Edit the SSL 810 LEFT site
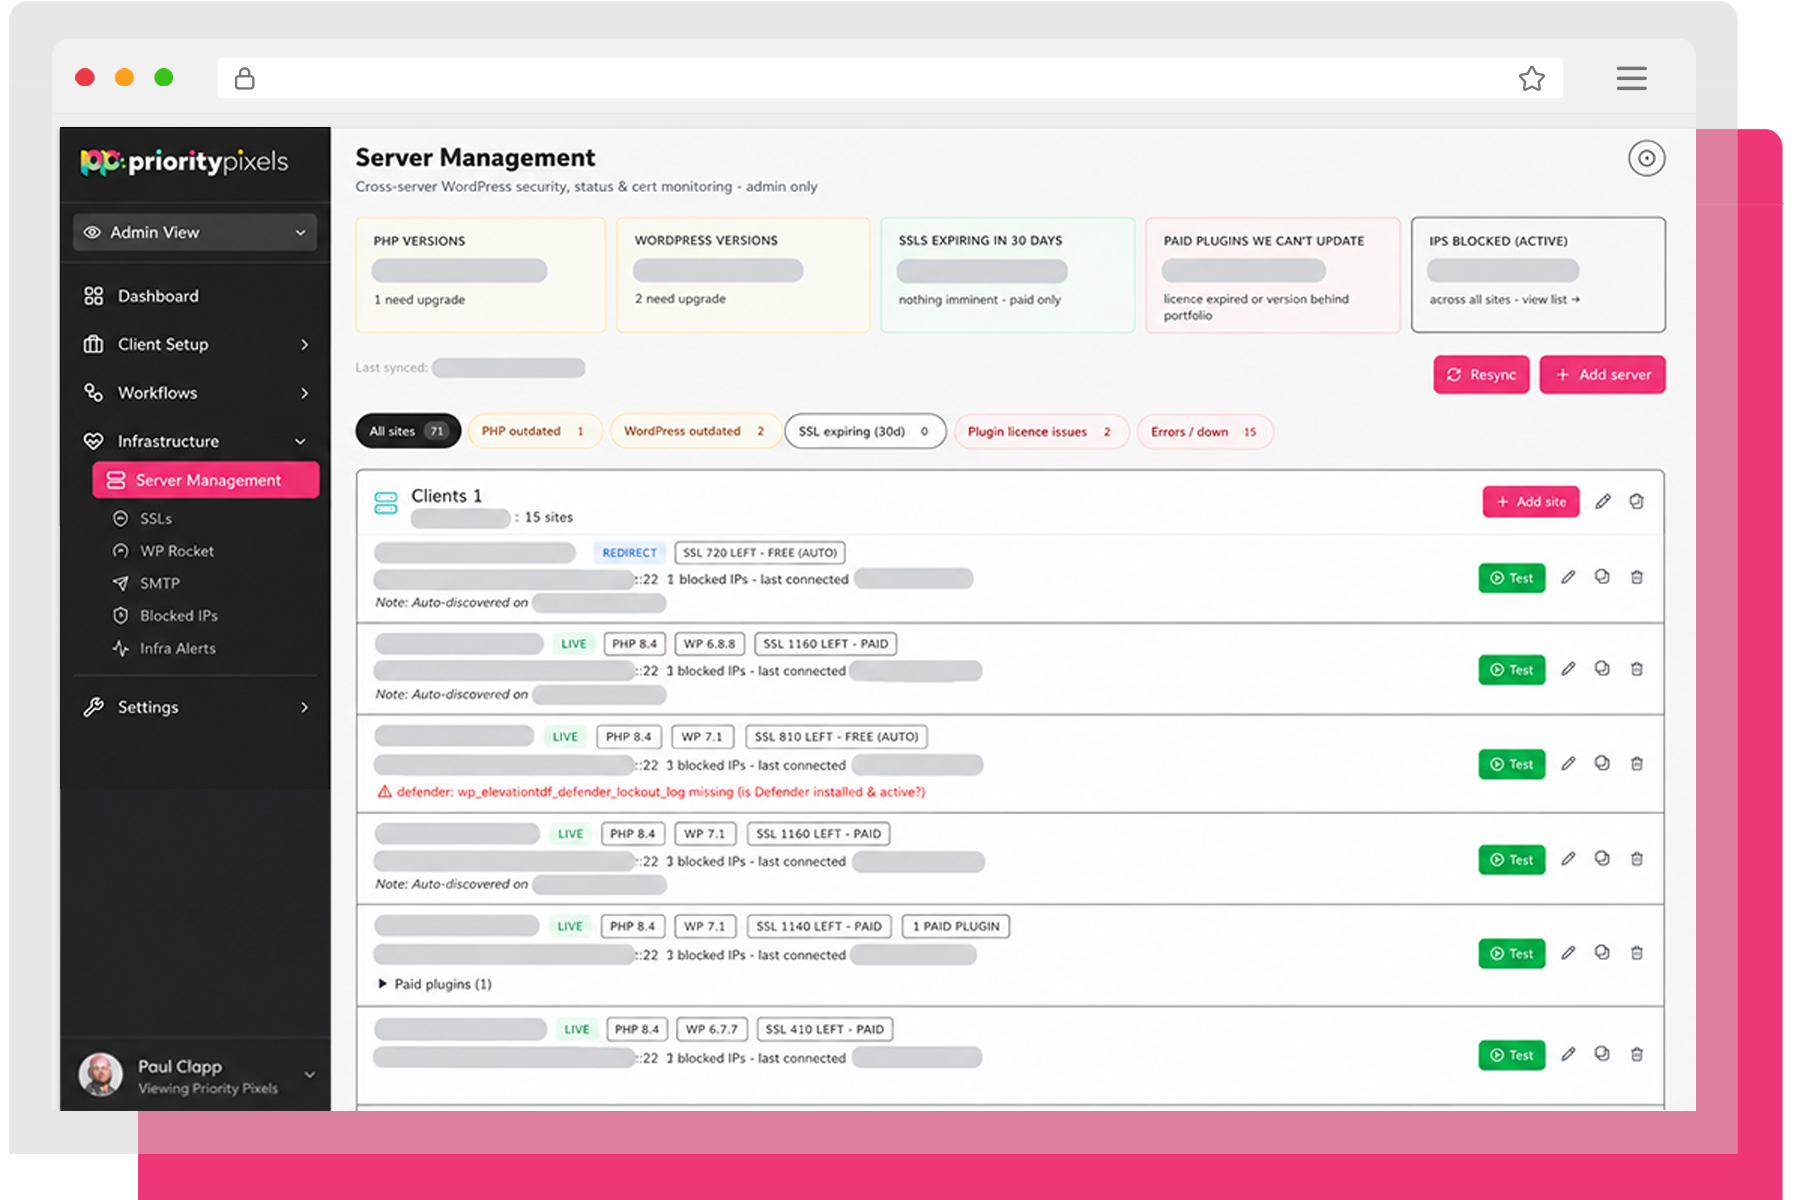 [x=1568, y=763]
